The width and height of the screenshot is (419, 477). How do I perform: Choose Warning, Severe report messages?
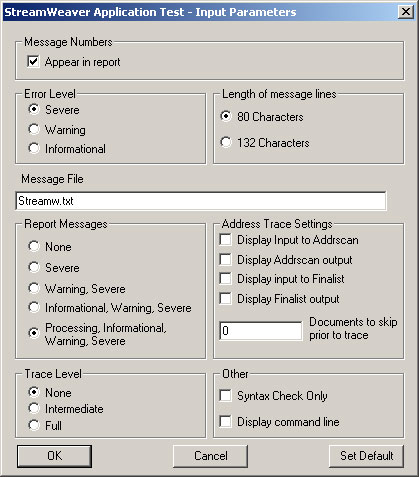click(x=34, y=288)
